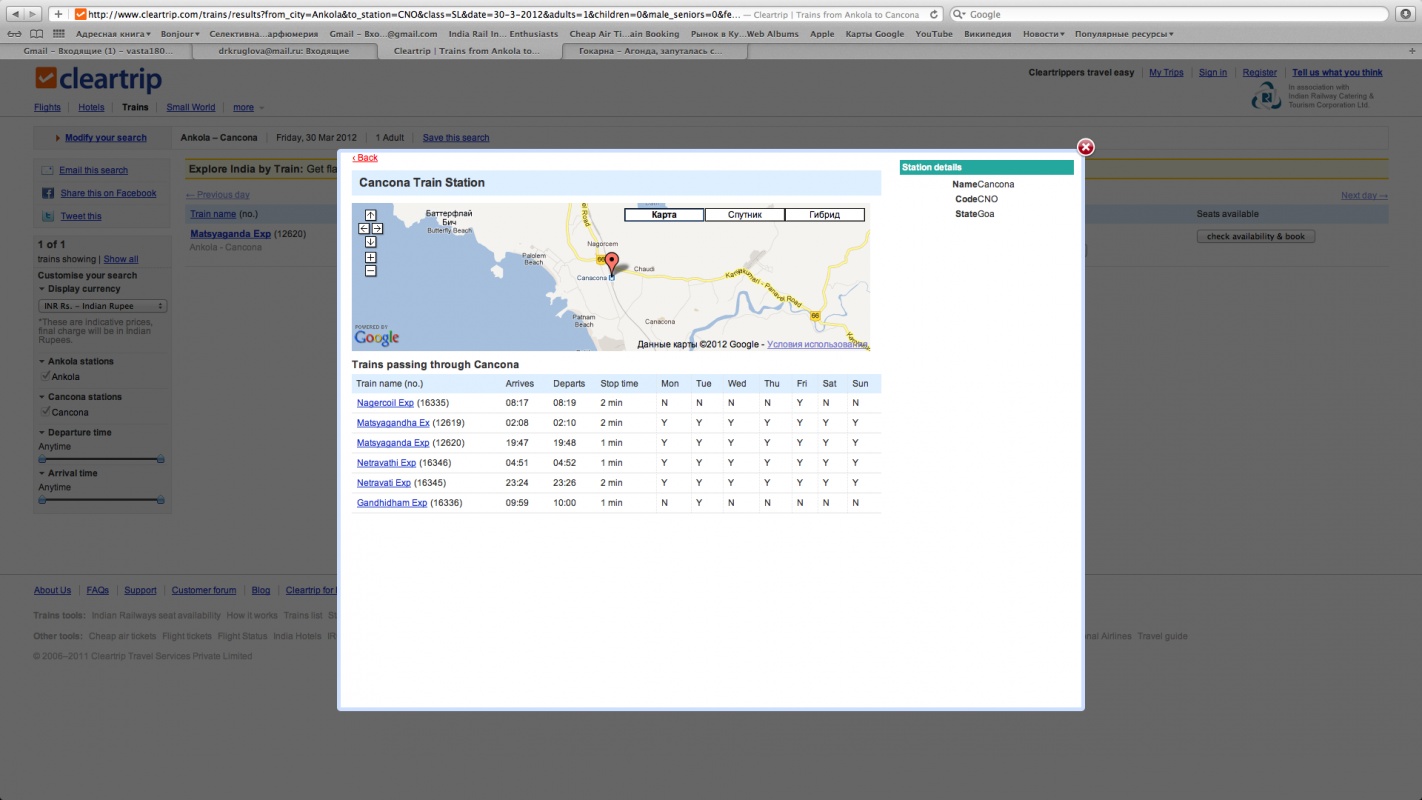
Task: Pan the map up
Action: coord(370,215)
